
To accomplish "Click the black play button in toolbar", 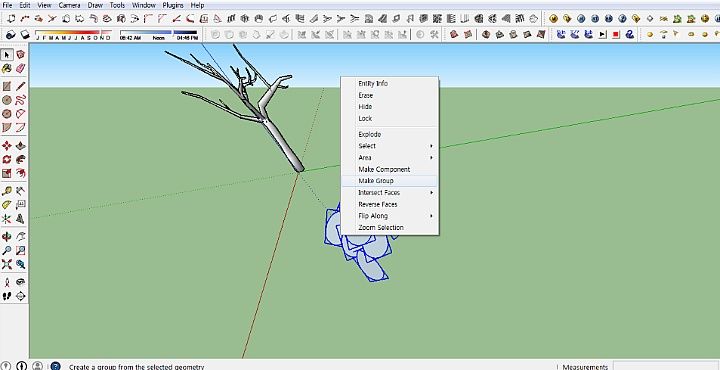I will coord(602,34).
